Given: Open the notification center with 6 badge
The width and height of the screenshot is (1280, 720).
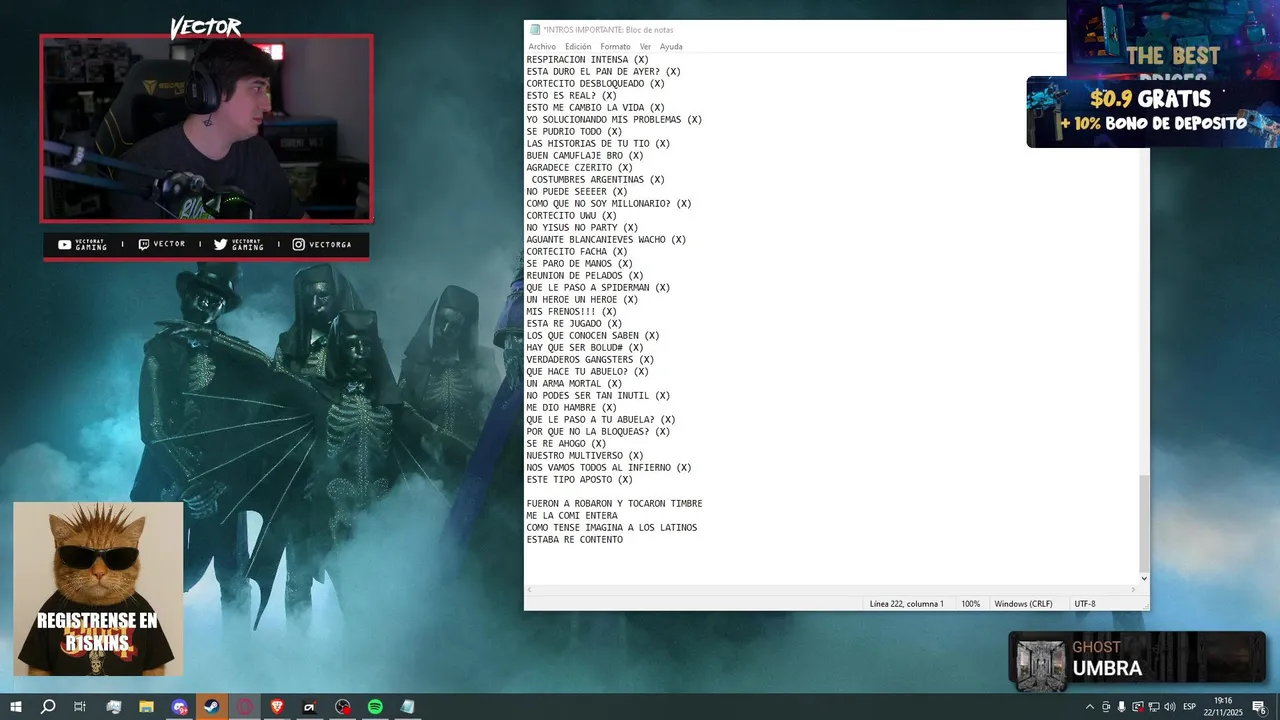Looking at the screenshot, I should [1259, 707].
